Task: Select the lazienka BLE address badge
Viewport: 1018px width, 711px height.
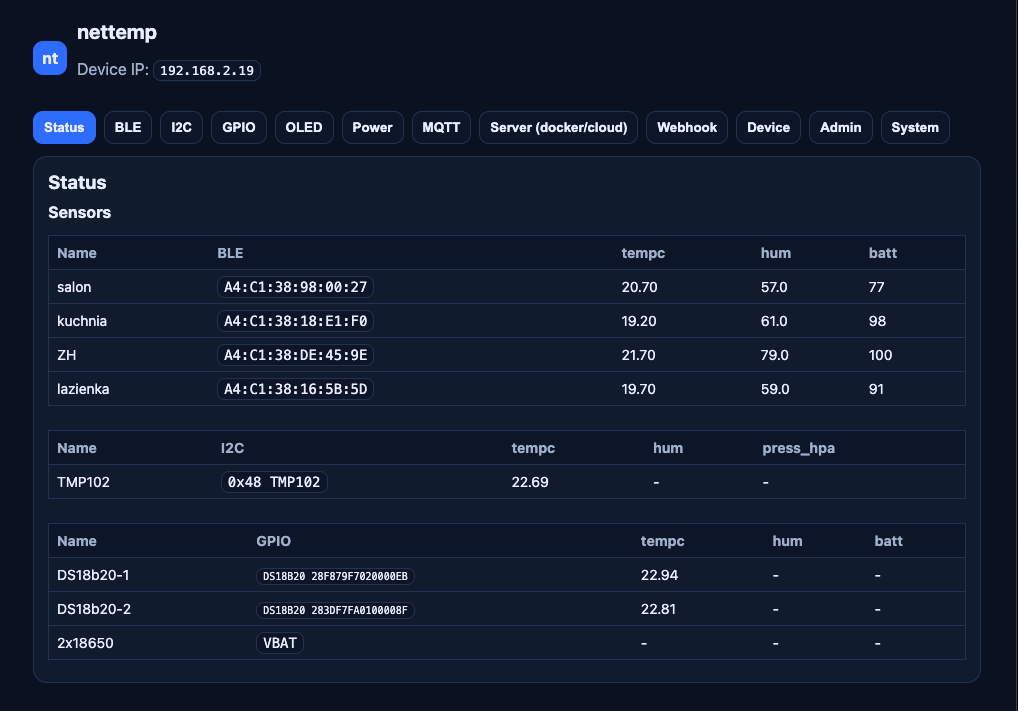Action: click(295, 389)
